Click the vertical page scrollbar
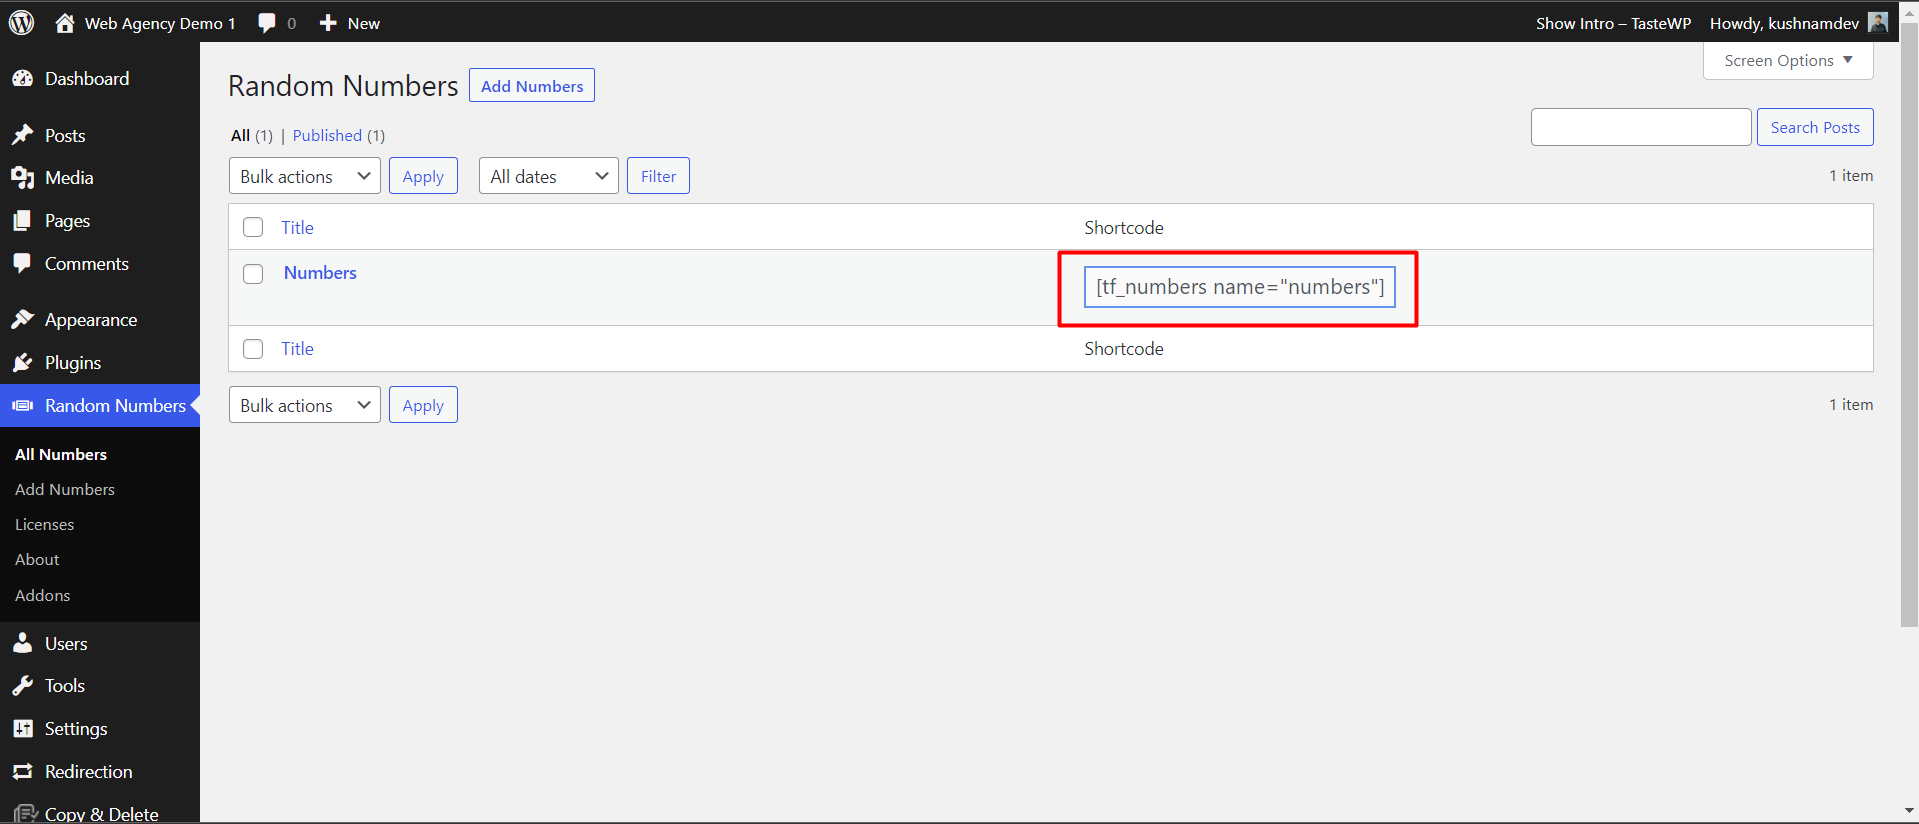Screen dimensions: 1919x824 (1909, 325)
